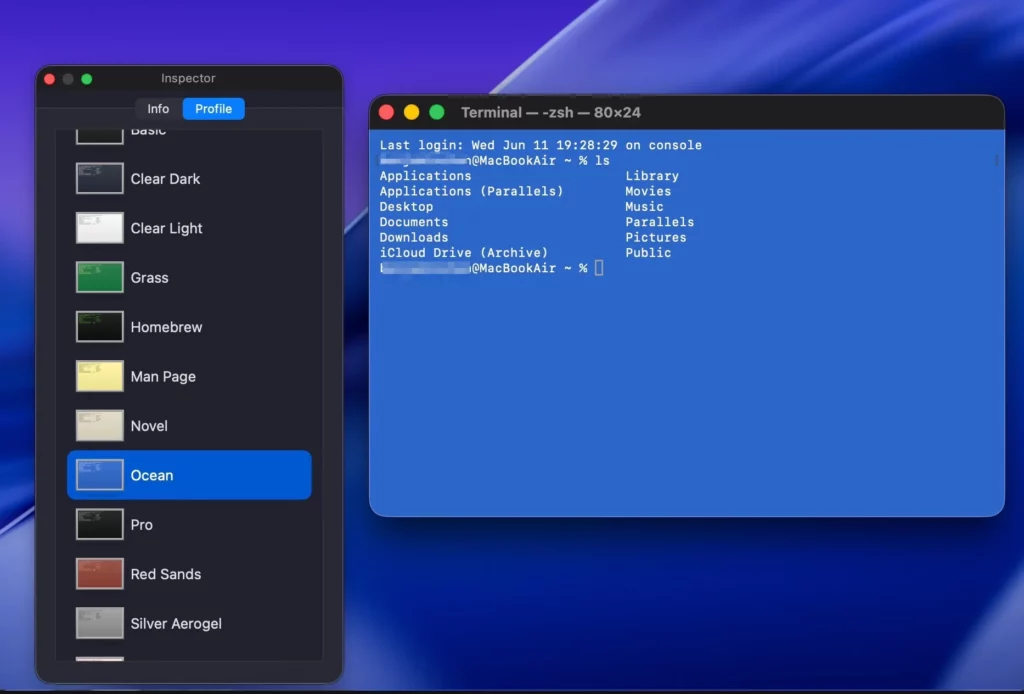Pick the Homebrew profile thumbnail
Image resolution: width=1024 pixels, height=694 pixels.
coord(99,326)
